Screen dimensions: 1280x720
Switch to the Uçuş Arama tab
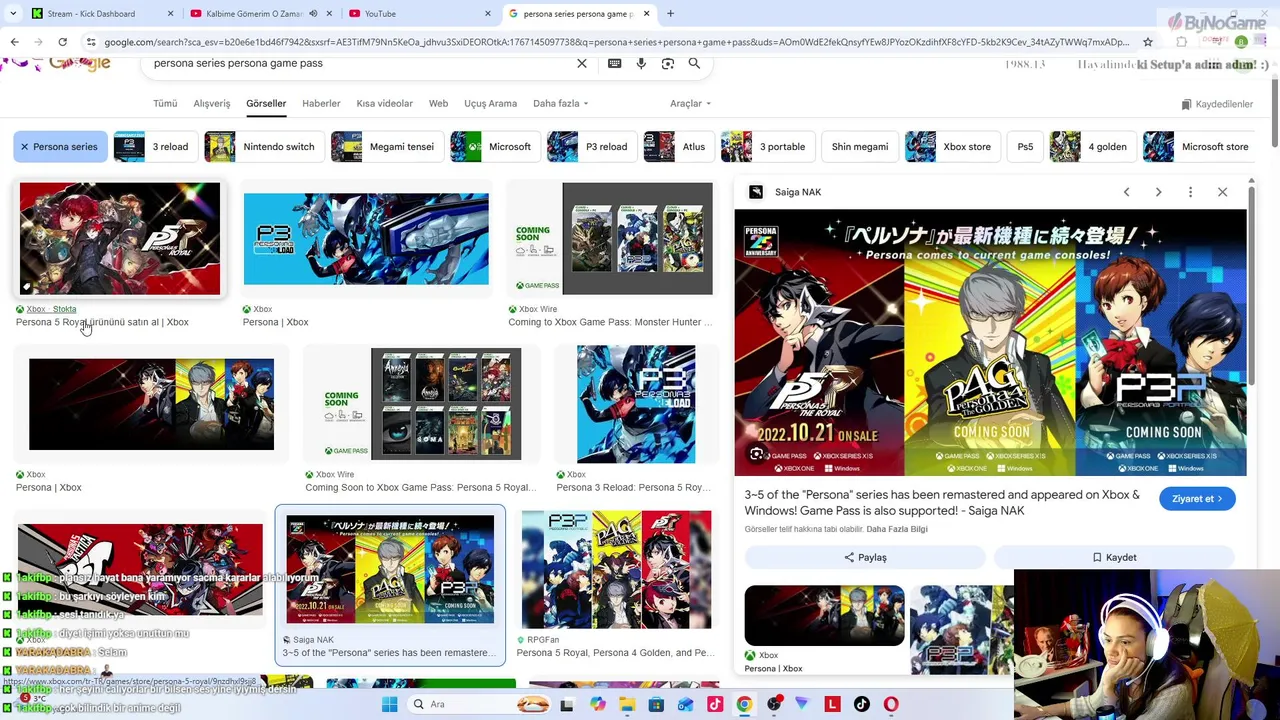[x=490, y=103]
